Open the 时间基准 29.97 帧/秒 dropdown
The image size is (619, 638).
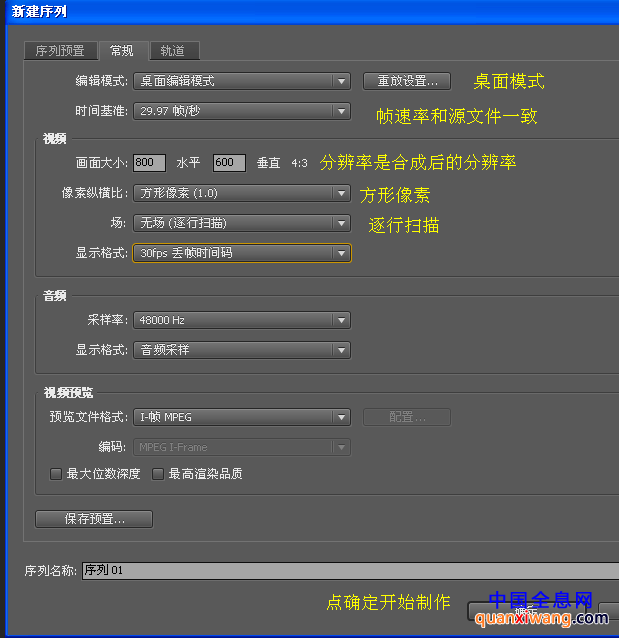click(x=241, y=111)
